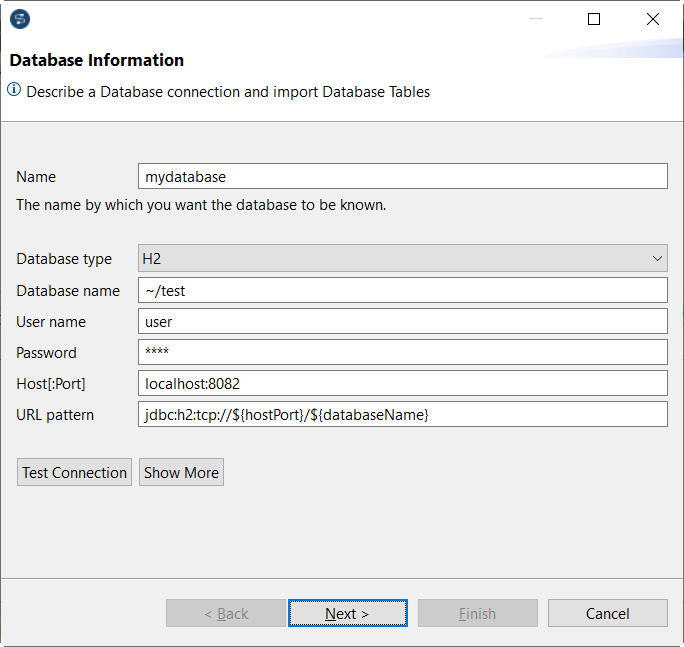Screen dimensions: 684x647
Task: Select the User name text field
Action: pos(402,321)
